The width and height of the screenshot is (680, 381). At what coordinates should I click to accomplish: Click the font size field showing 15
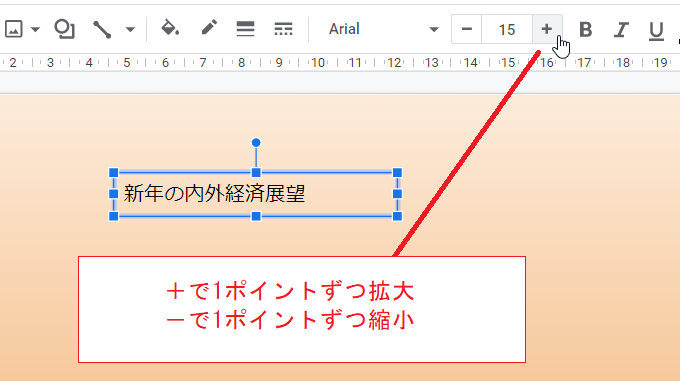click(507, 29)
